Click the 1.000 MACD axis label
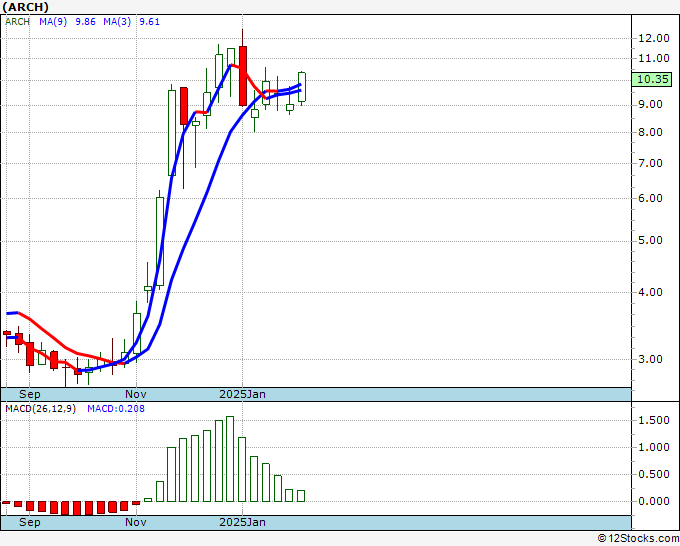 [654, 448]
